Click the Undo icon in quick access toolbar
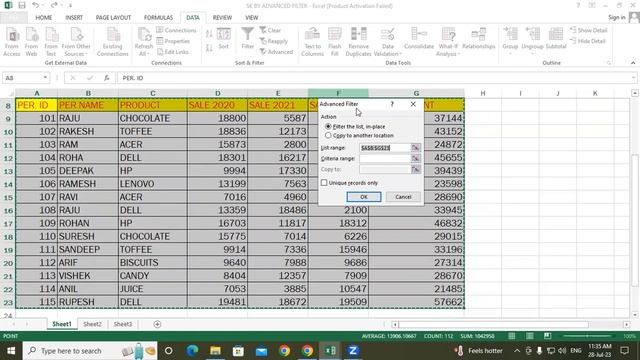The height and width of the screenshot is (360, 640). pos(36,5)
